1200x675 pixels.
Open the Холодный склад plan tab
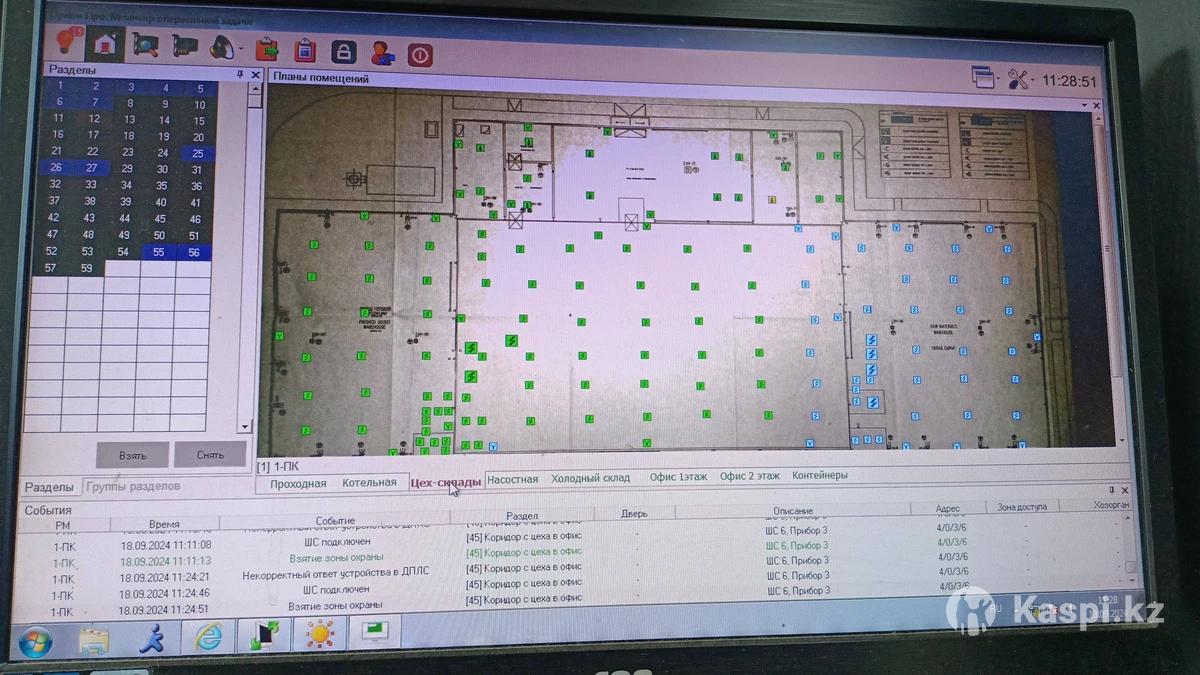590,478
